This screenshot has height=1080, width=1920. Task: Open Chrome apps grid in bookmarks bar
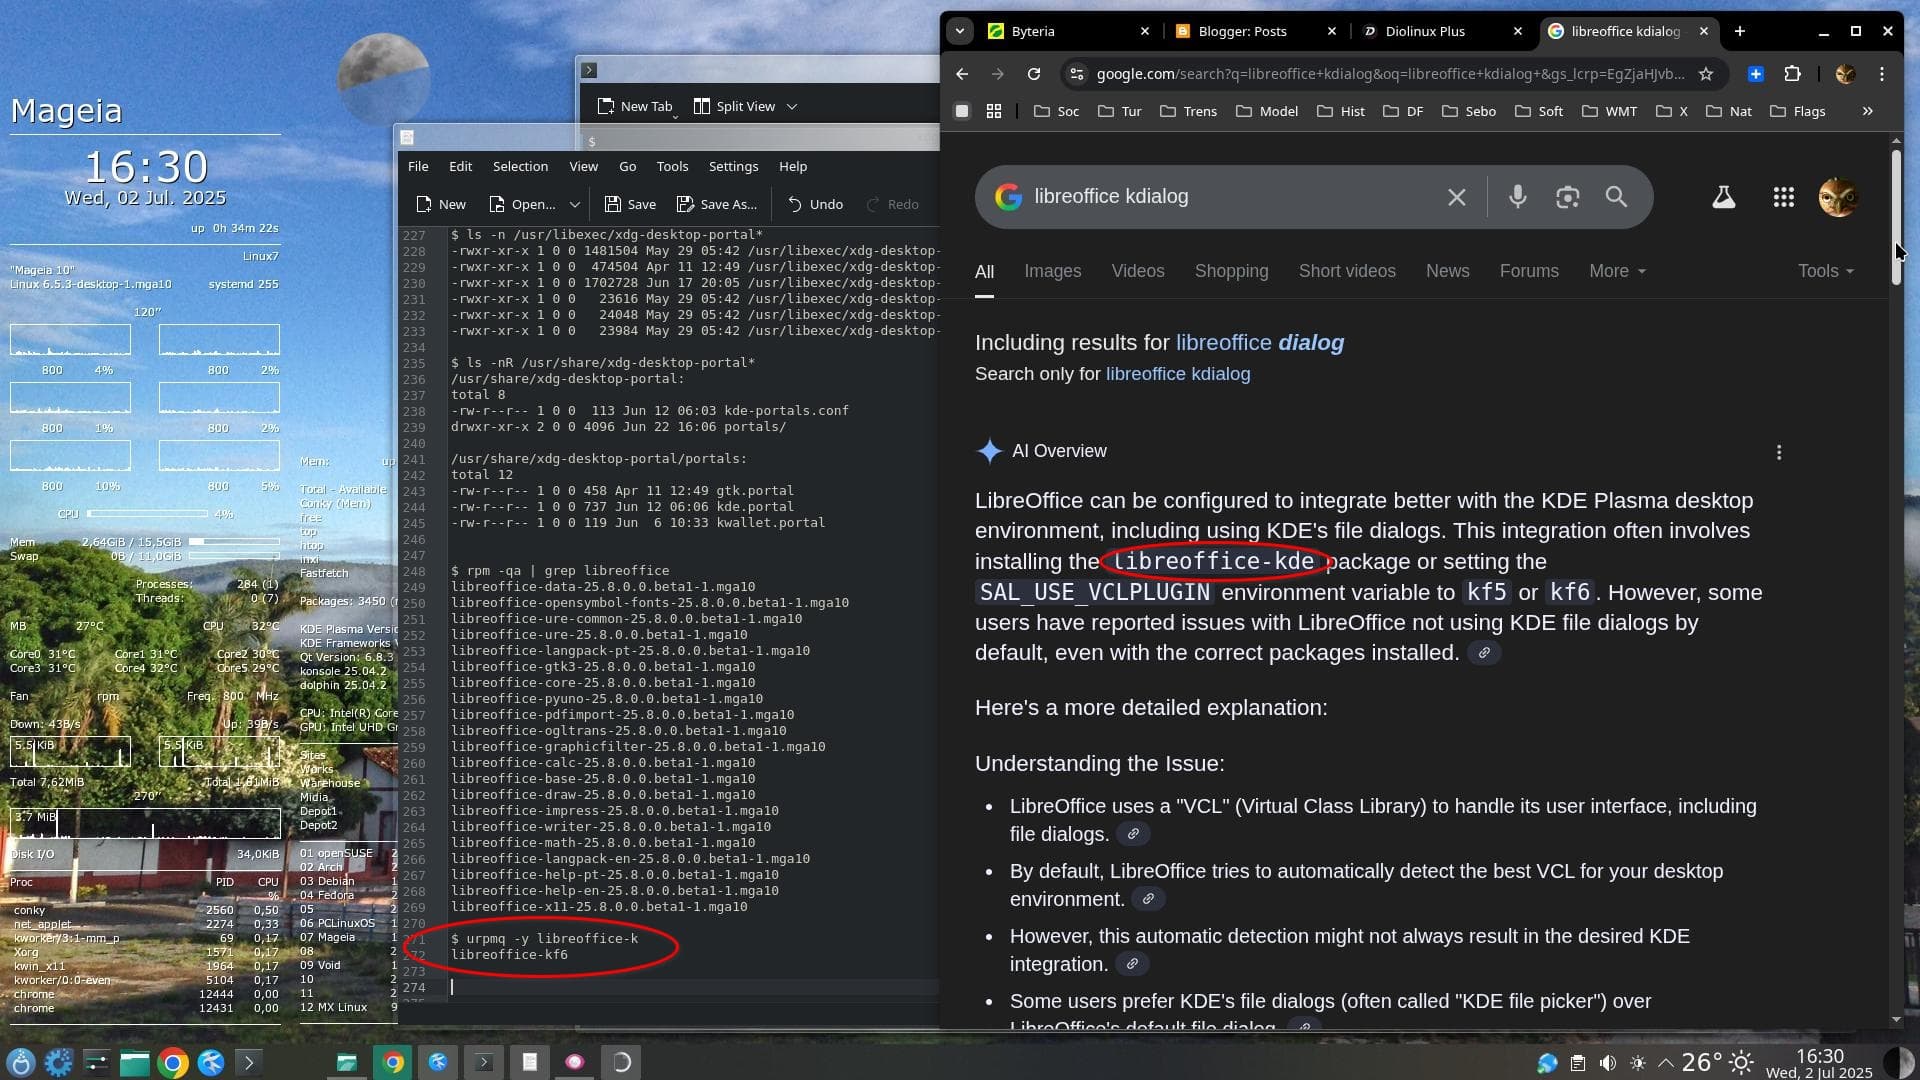point(994,111)
